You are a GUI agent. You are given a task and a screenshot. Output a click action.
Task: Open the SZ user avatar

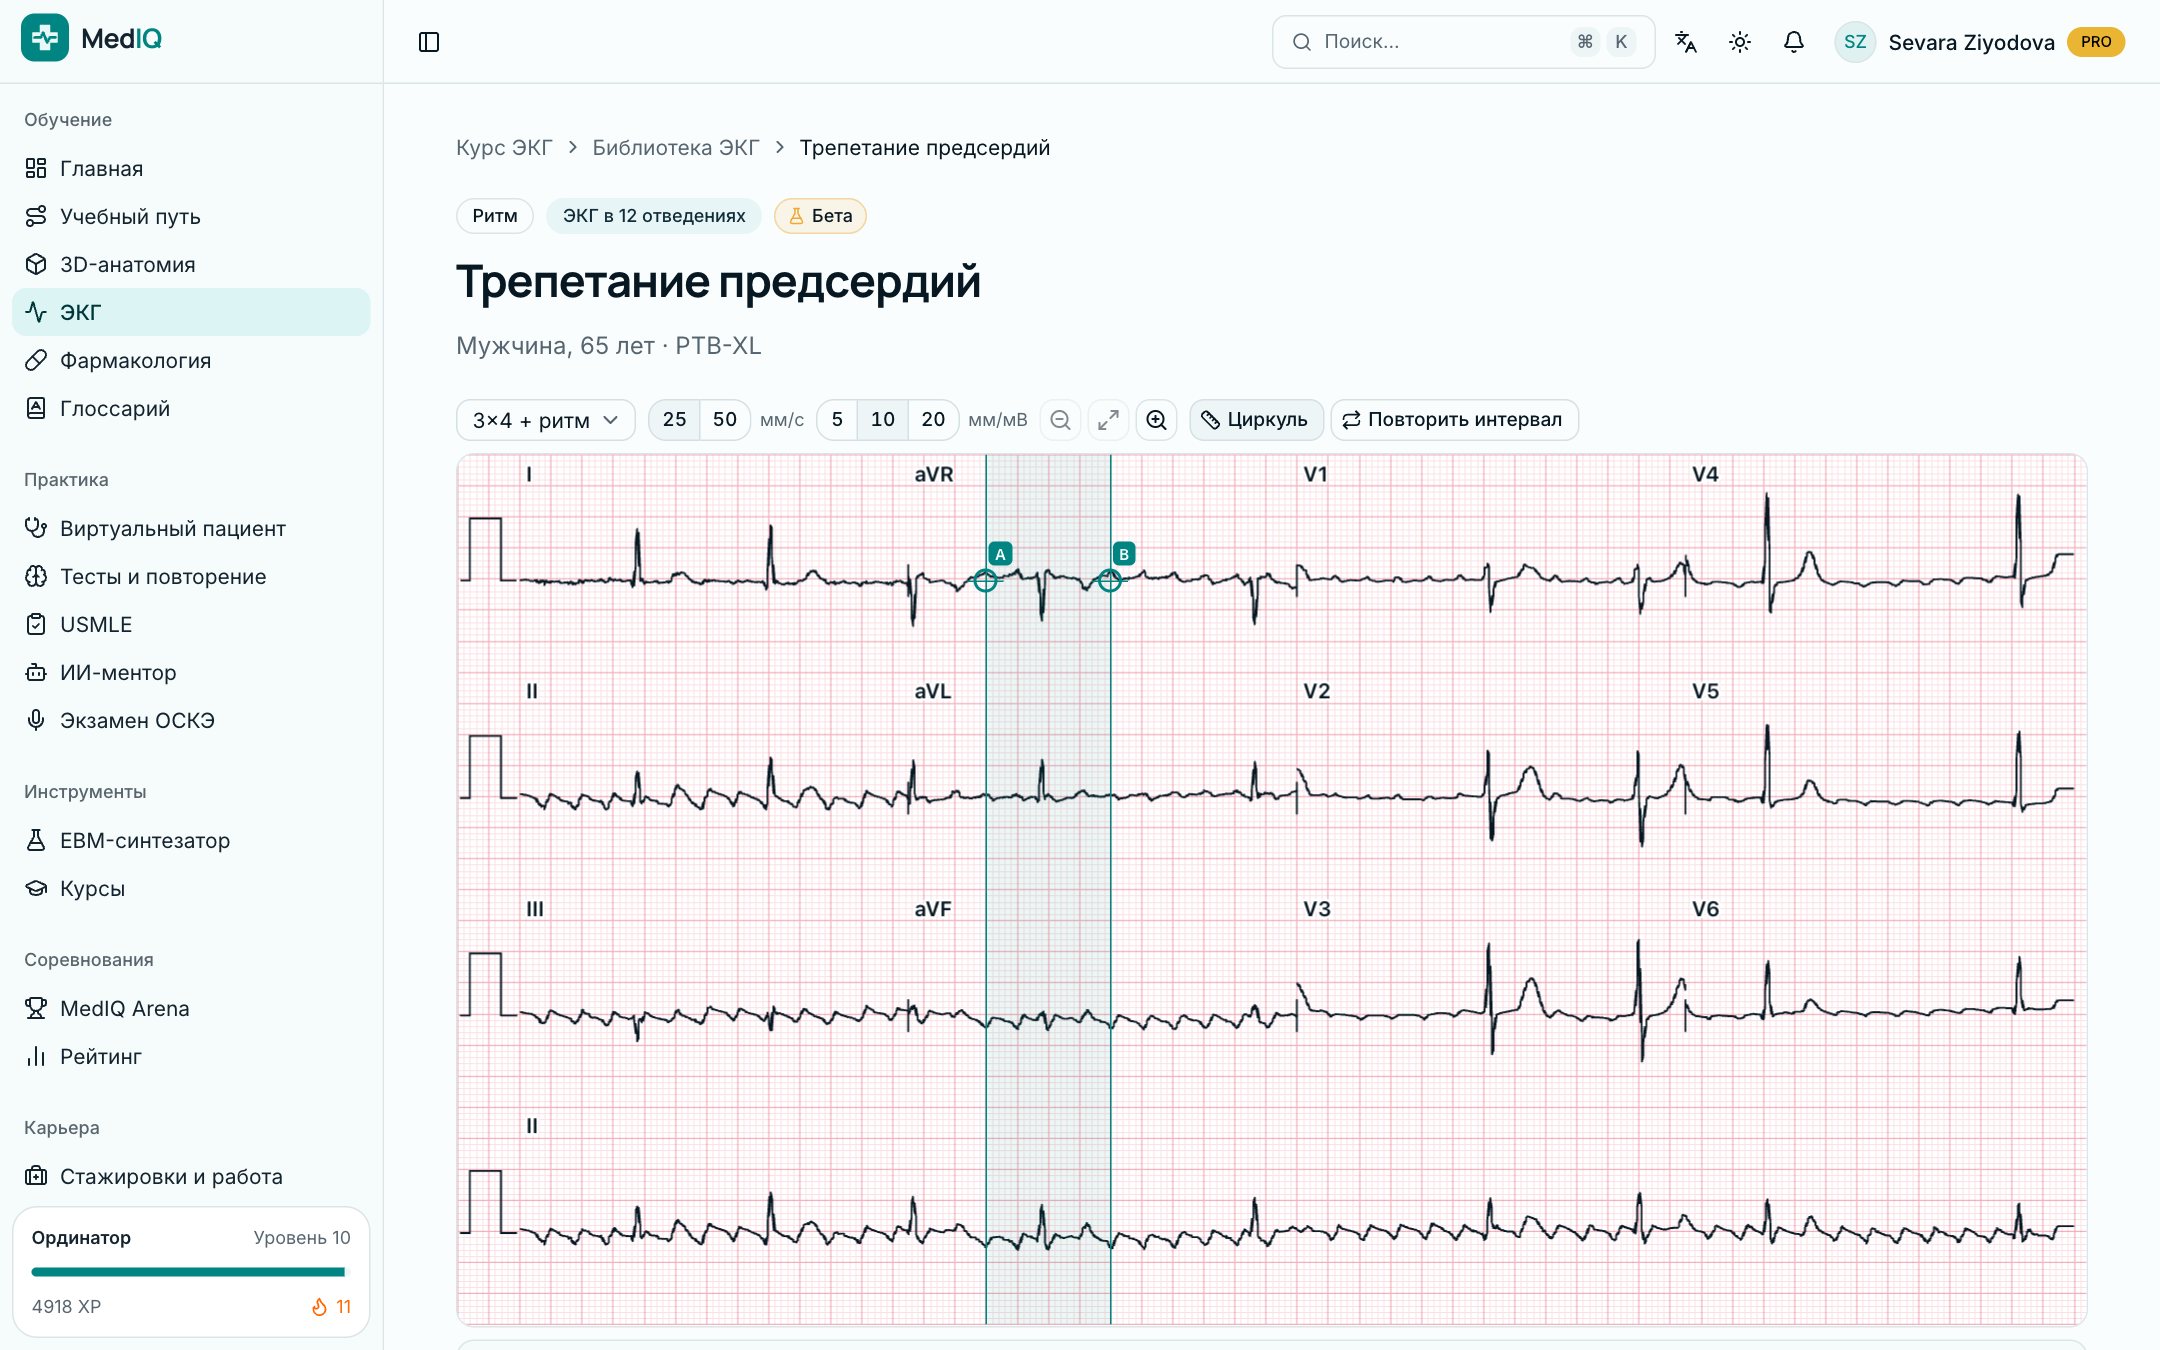1855,42
